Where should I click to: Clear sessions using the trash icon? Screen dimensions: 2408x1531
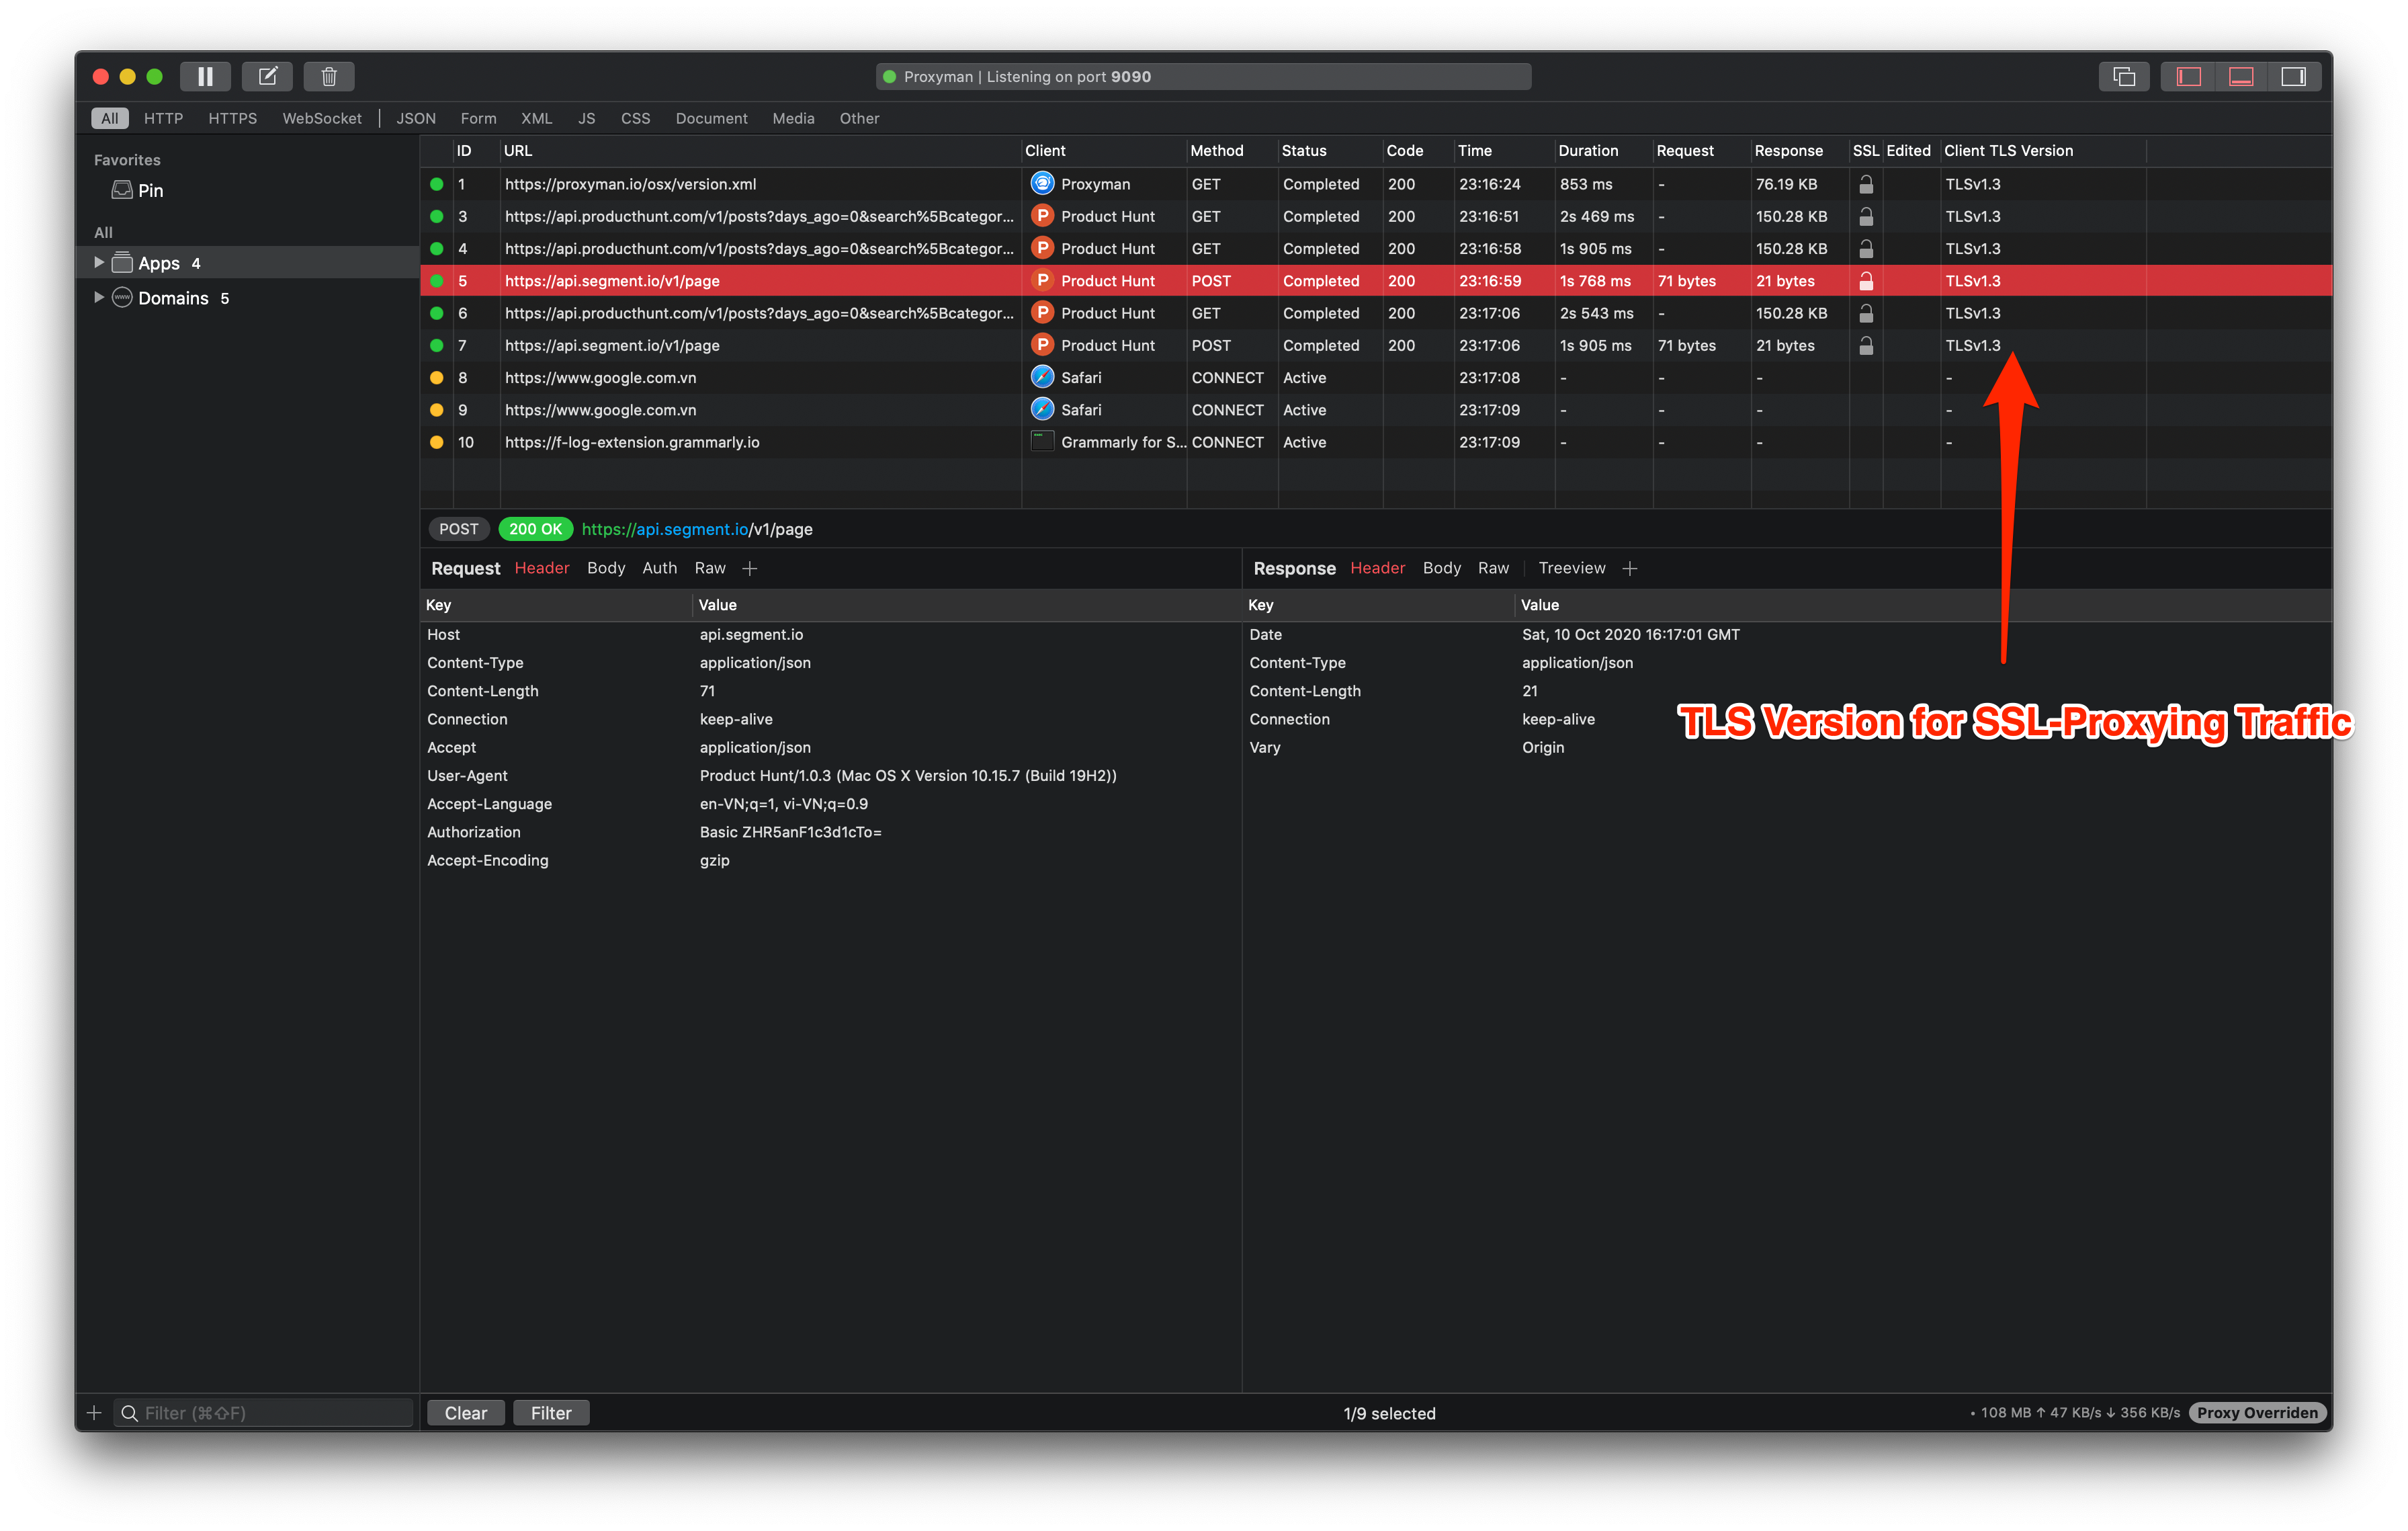click(329, 76)
